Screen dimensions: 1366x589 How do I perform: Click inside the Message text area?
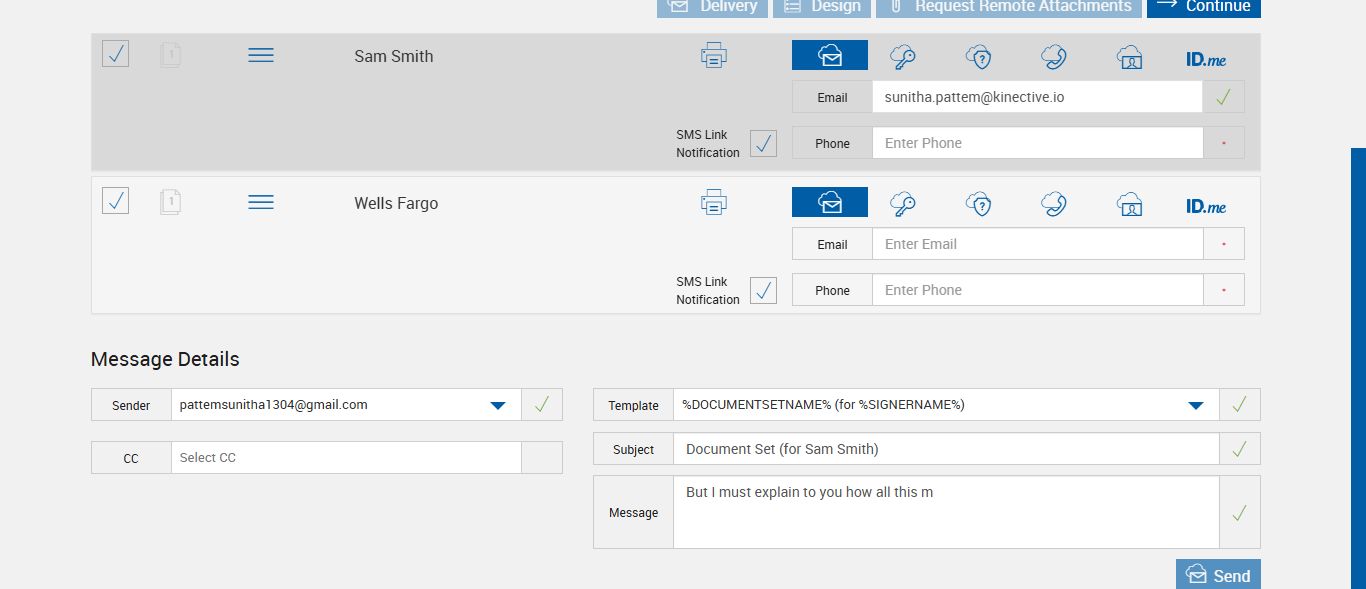[x=946, y=512]
